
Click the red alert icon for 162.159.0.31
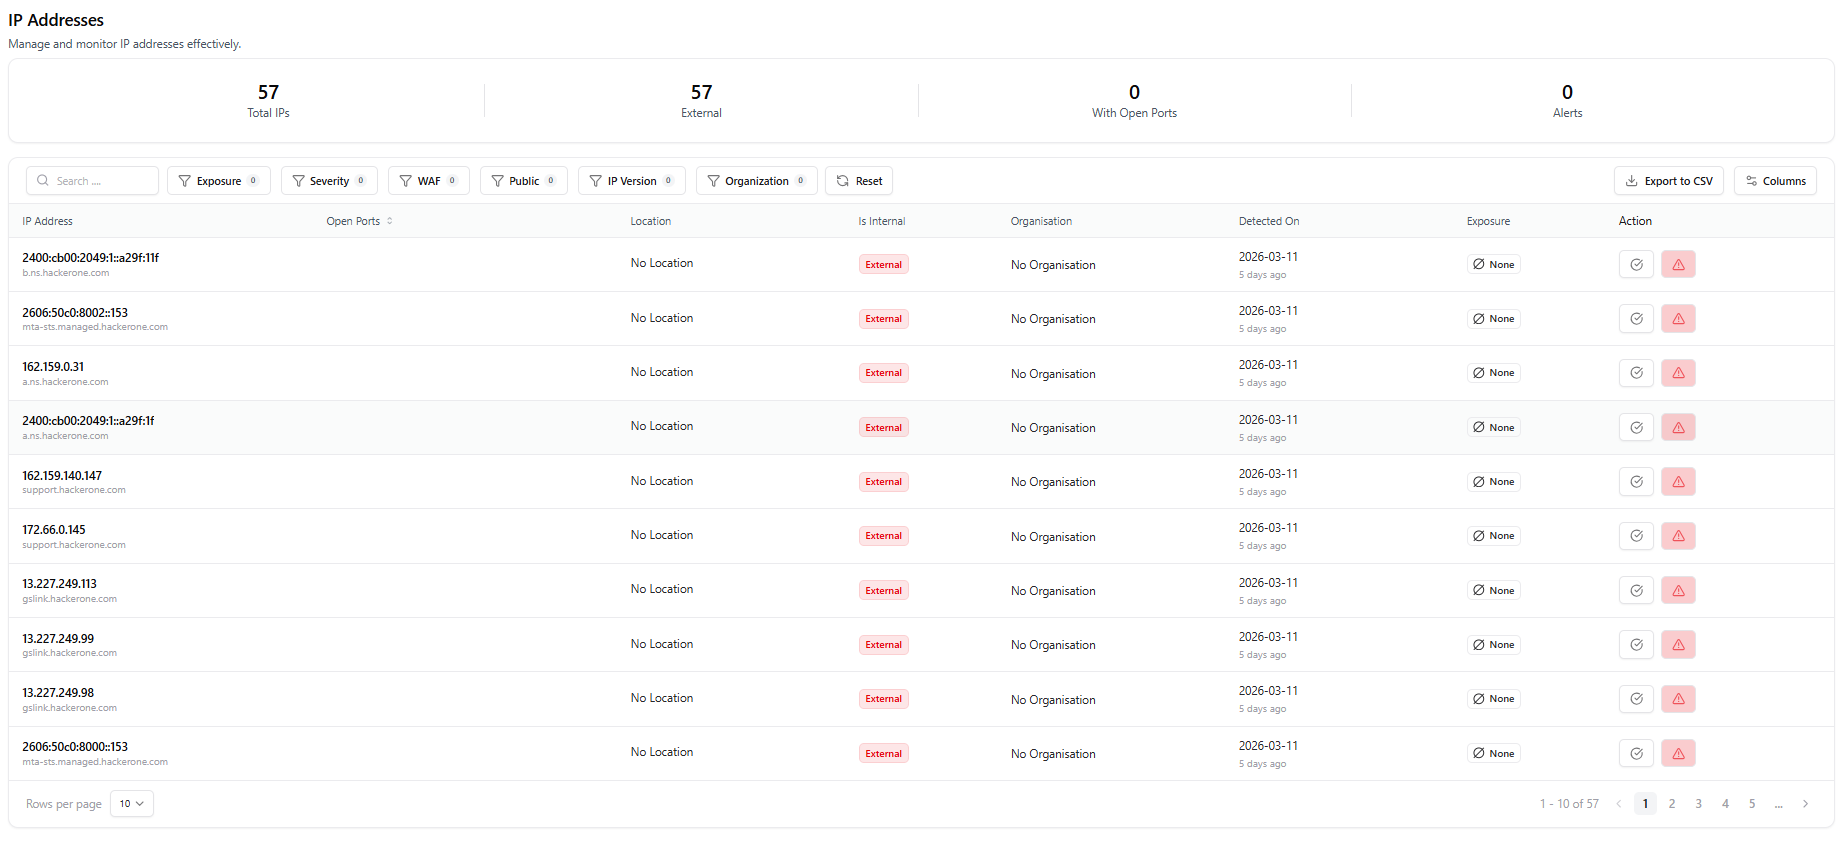pos(1678,373)
